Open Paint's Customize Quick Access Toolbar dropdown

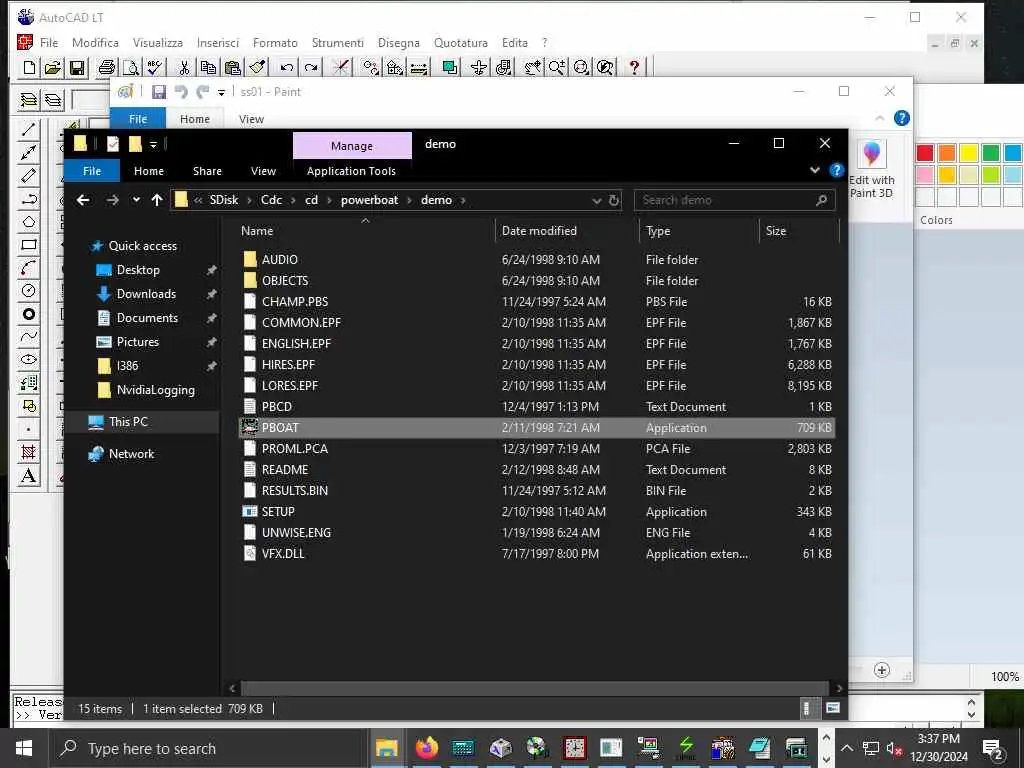coord(221,92)
